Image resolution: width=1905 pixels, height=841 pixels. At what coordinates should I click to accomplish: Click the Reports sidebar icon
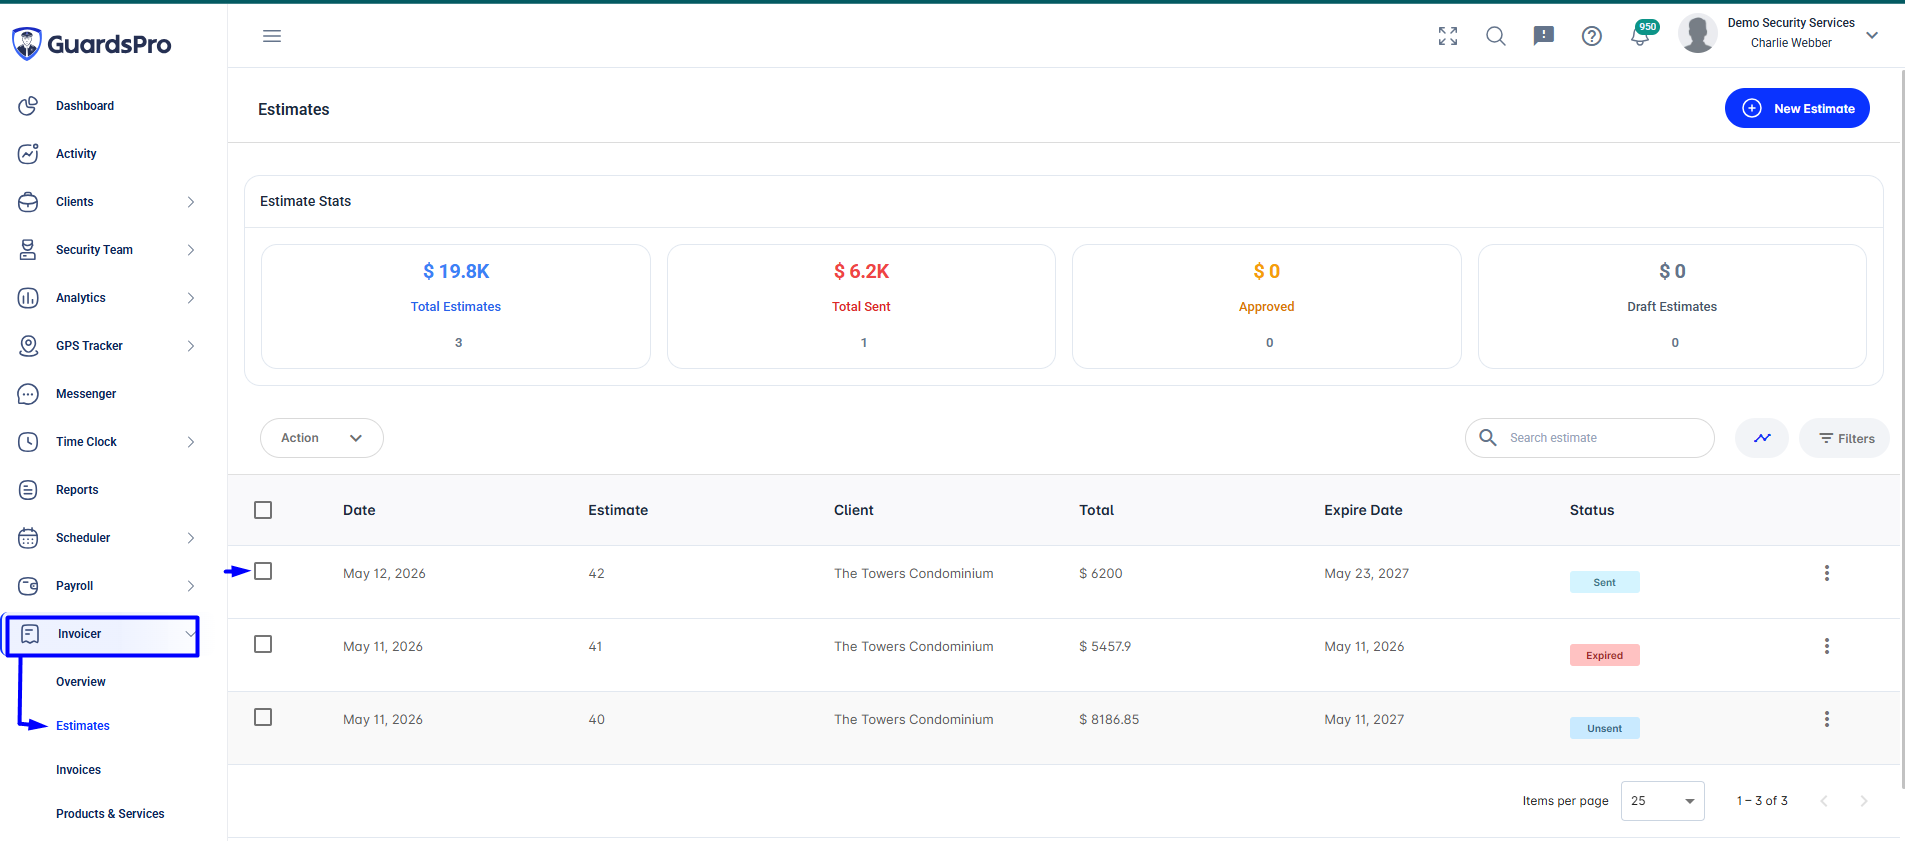(x=28, y=490)
